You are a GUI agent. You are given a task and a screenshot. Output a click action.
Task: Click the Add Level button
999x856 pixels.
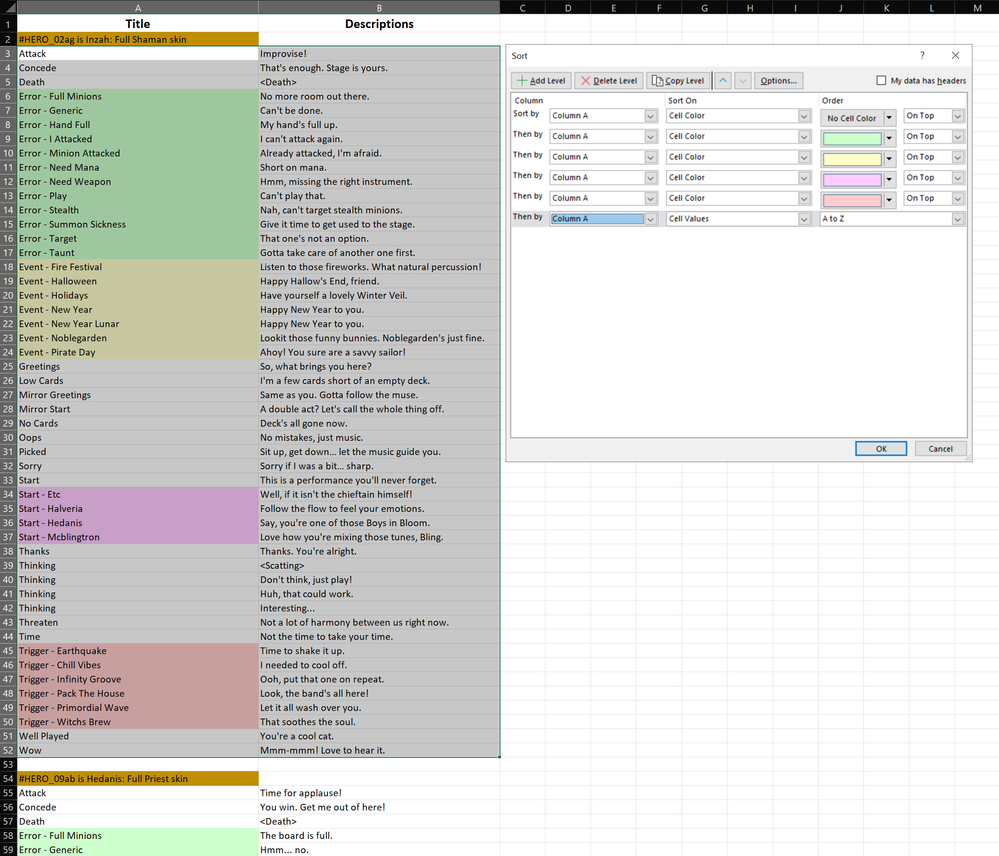point(541,81)
